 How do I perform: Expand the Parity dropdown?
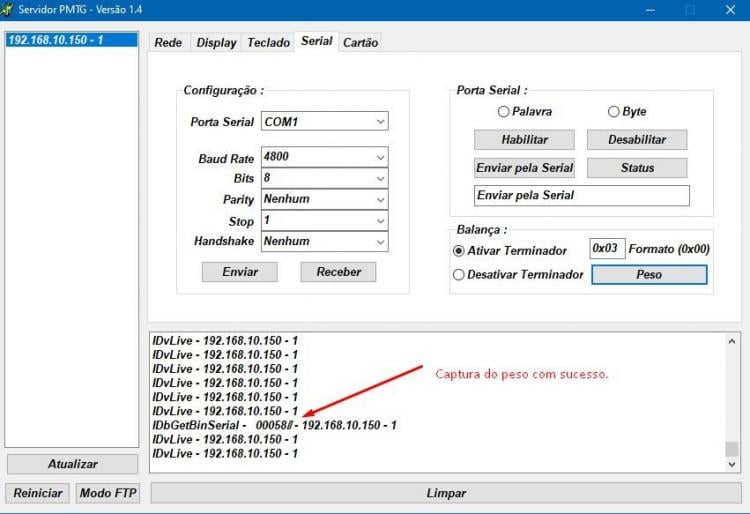tap(325, 199)
